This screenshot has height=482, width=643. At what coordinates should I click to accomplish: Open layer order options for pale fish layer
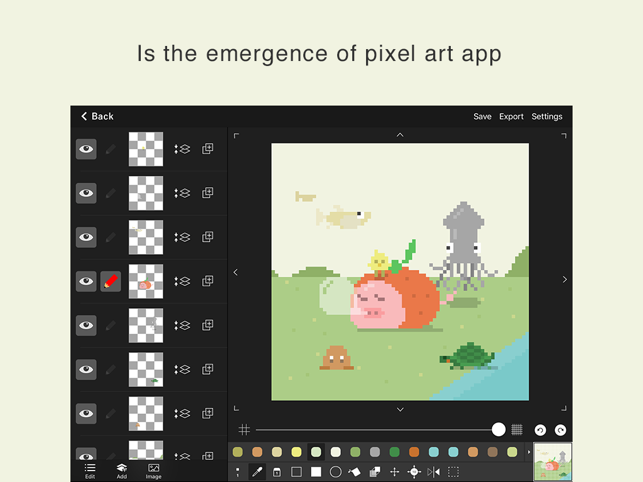(x=182, y=237)
